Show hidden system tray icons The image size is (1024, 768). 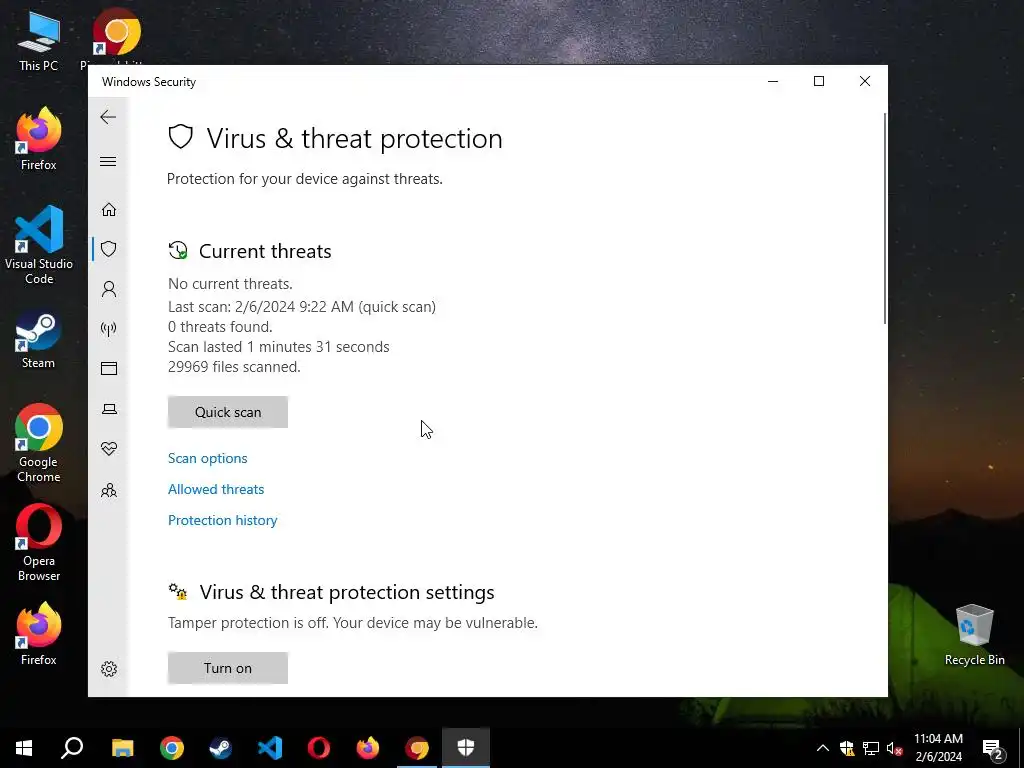point(823,748)
